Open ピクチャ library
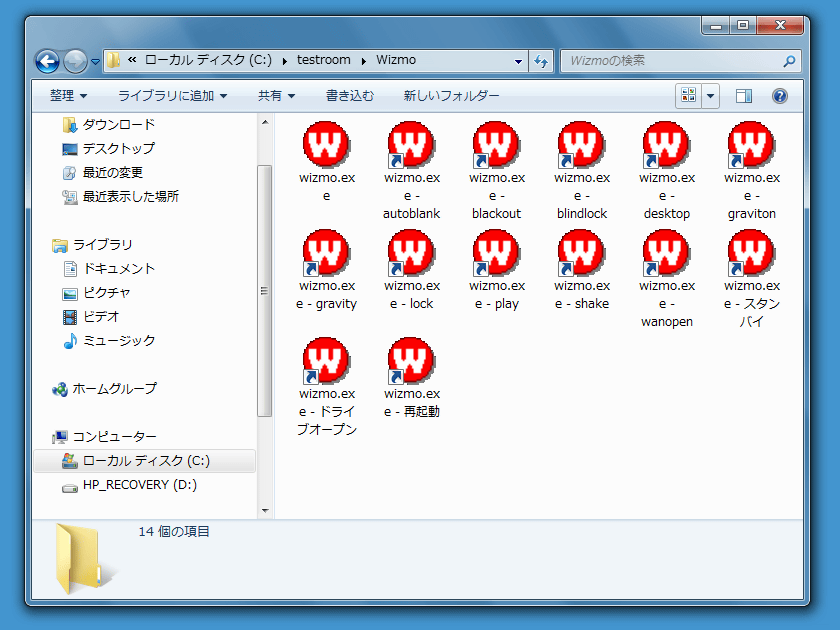The image size is (840, 630). coord(97,292)
